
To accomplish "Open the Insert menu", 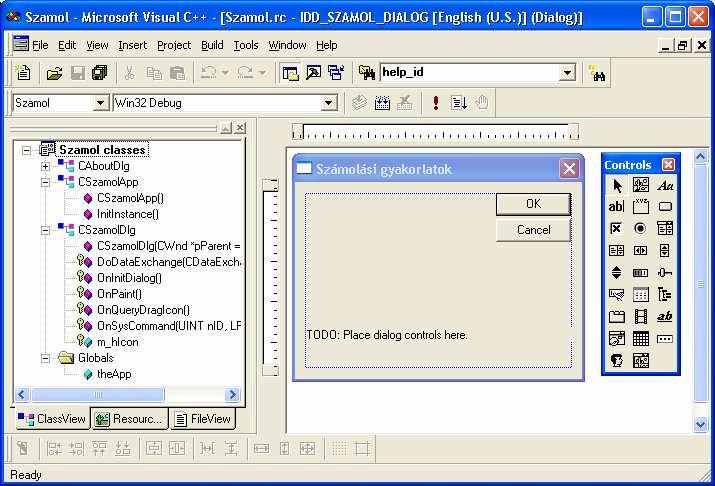I will [132, 45].
